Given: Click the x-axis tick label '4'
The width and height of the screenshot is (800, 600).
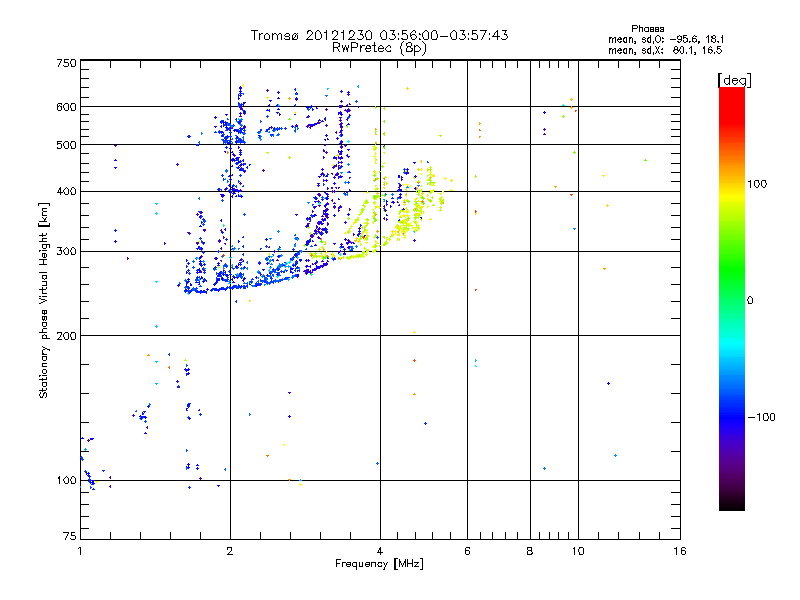Looking at the screenshot, I should pos(380,551).
